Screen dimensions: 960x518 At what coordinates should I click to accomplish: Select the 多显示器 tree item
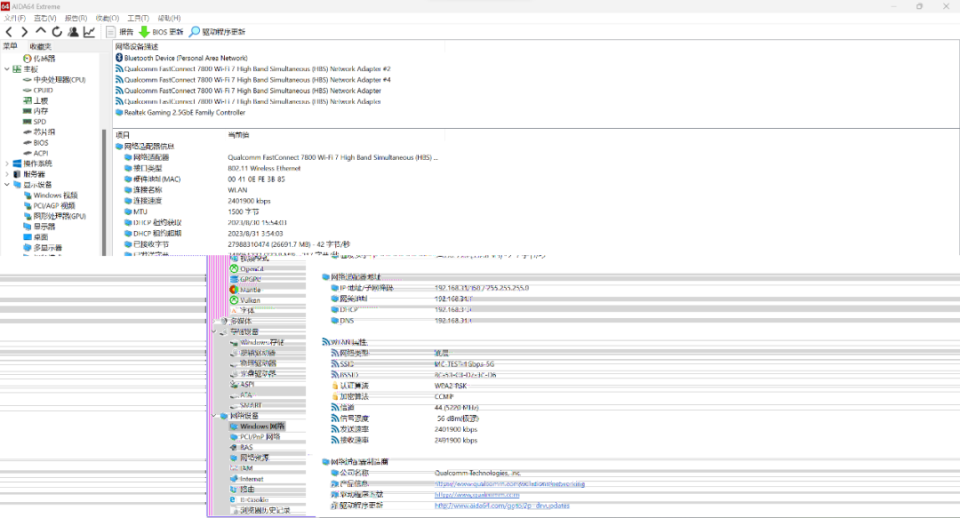[42, 247]
